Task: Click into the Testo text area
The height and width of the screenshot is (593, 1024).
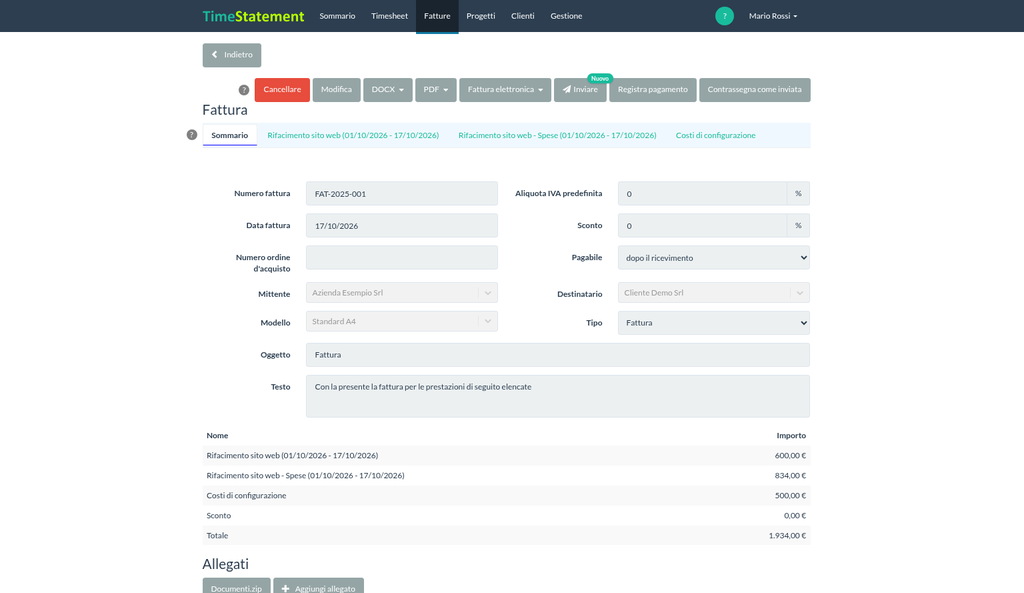Action: (558, 396)
